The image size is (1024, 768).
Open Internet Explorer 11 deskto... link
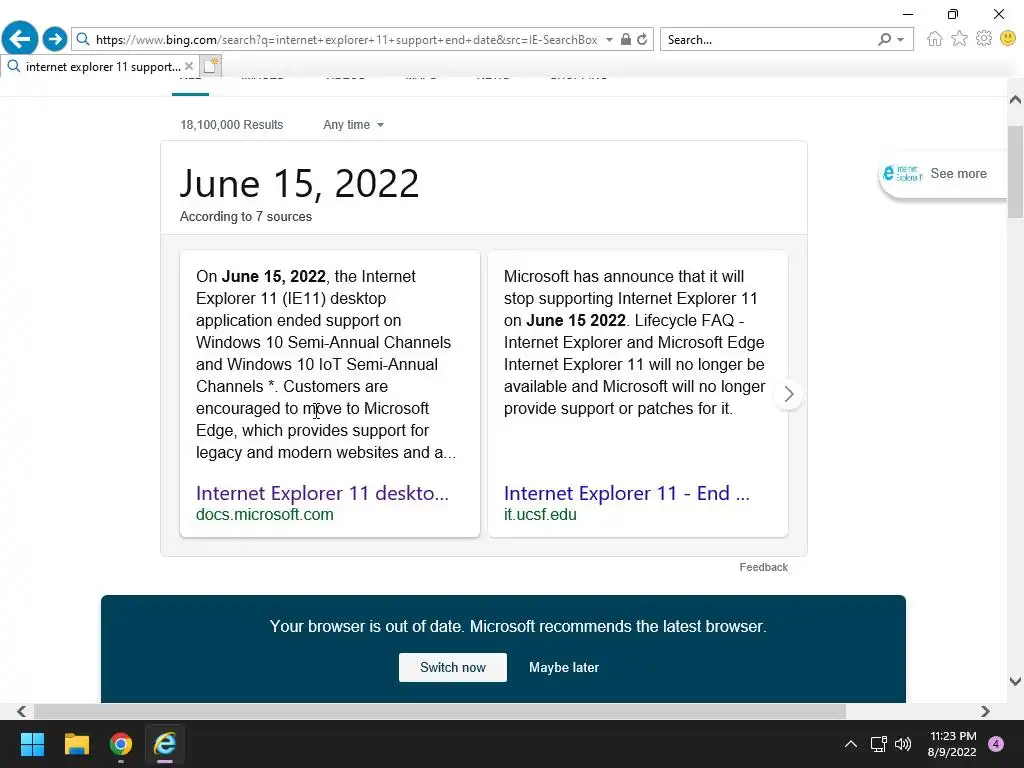tap(322, 493)
